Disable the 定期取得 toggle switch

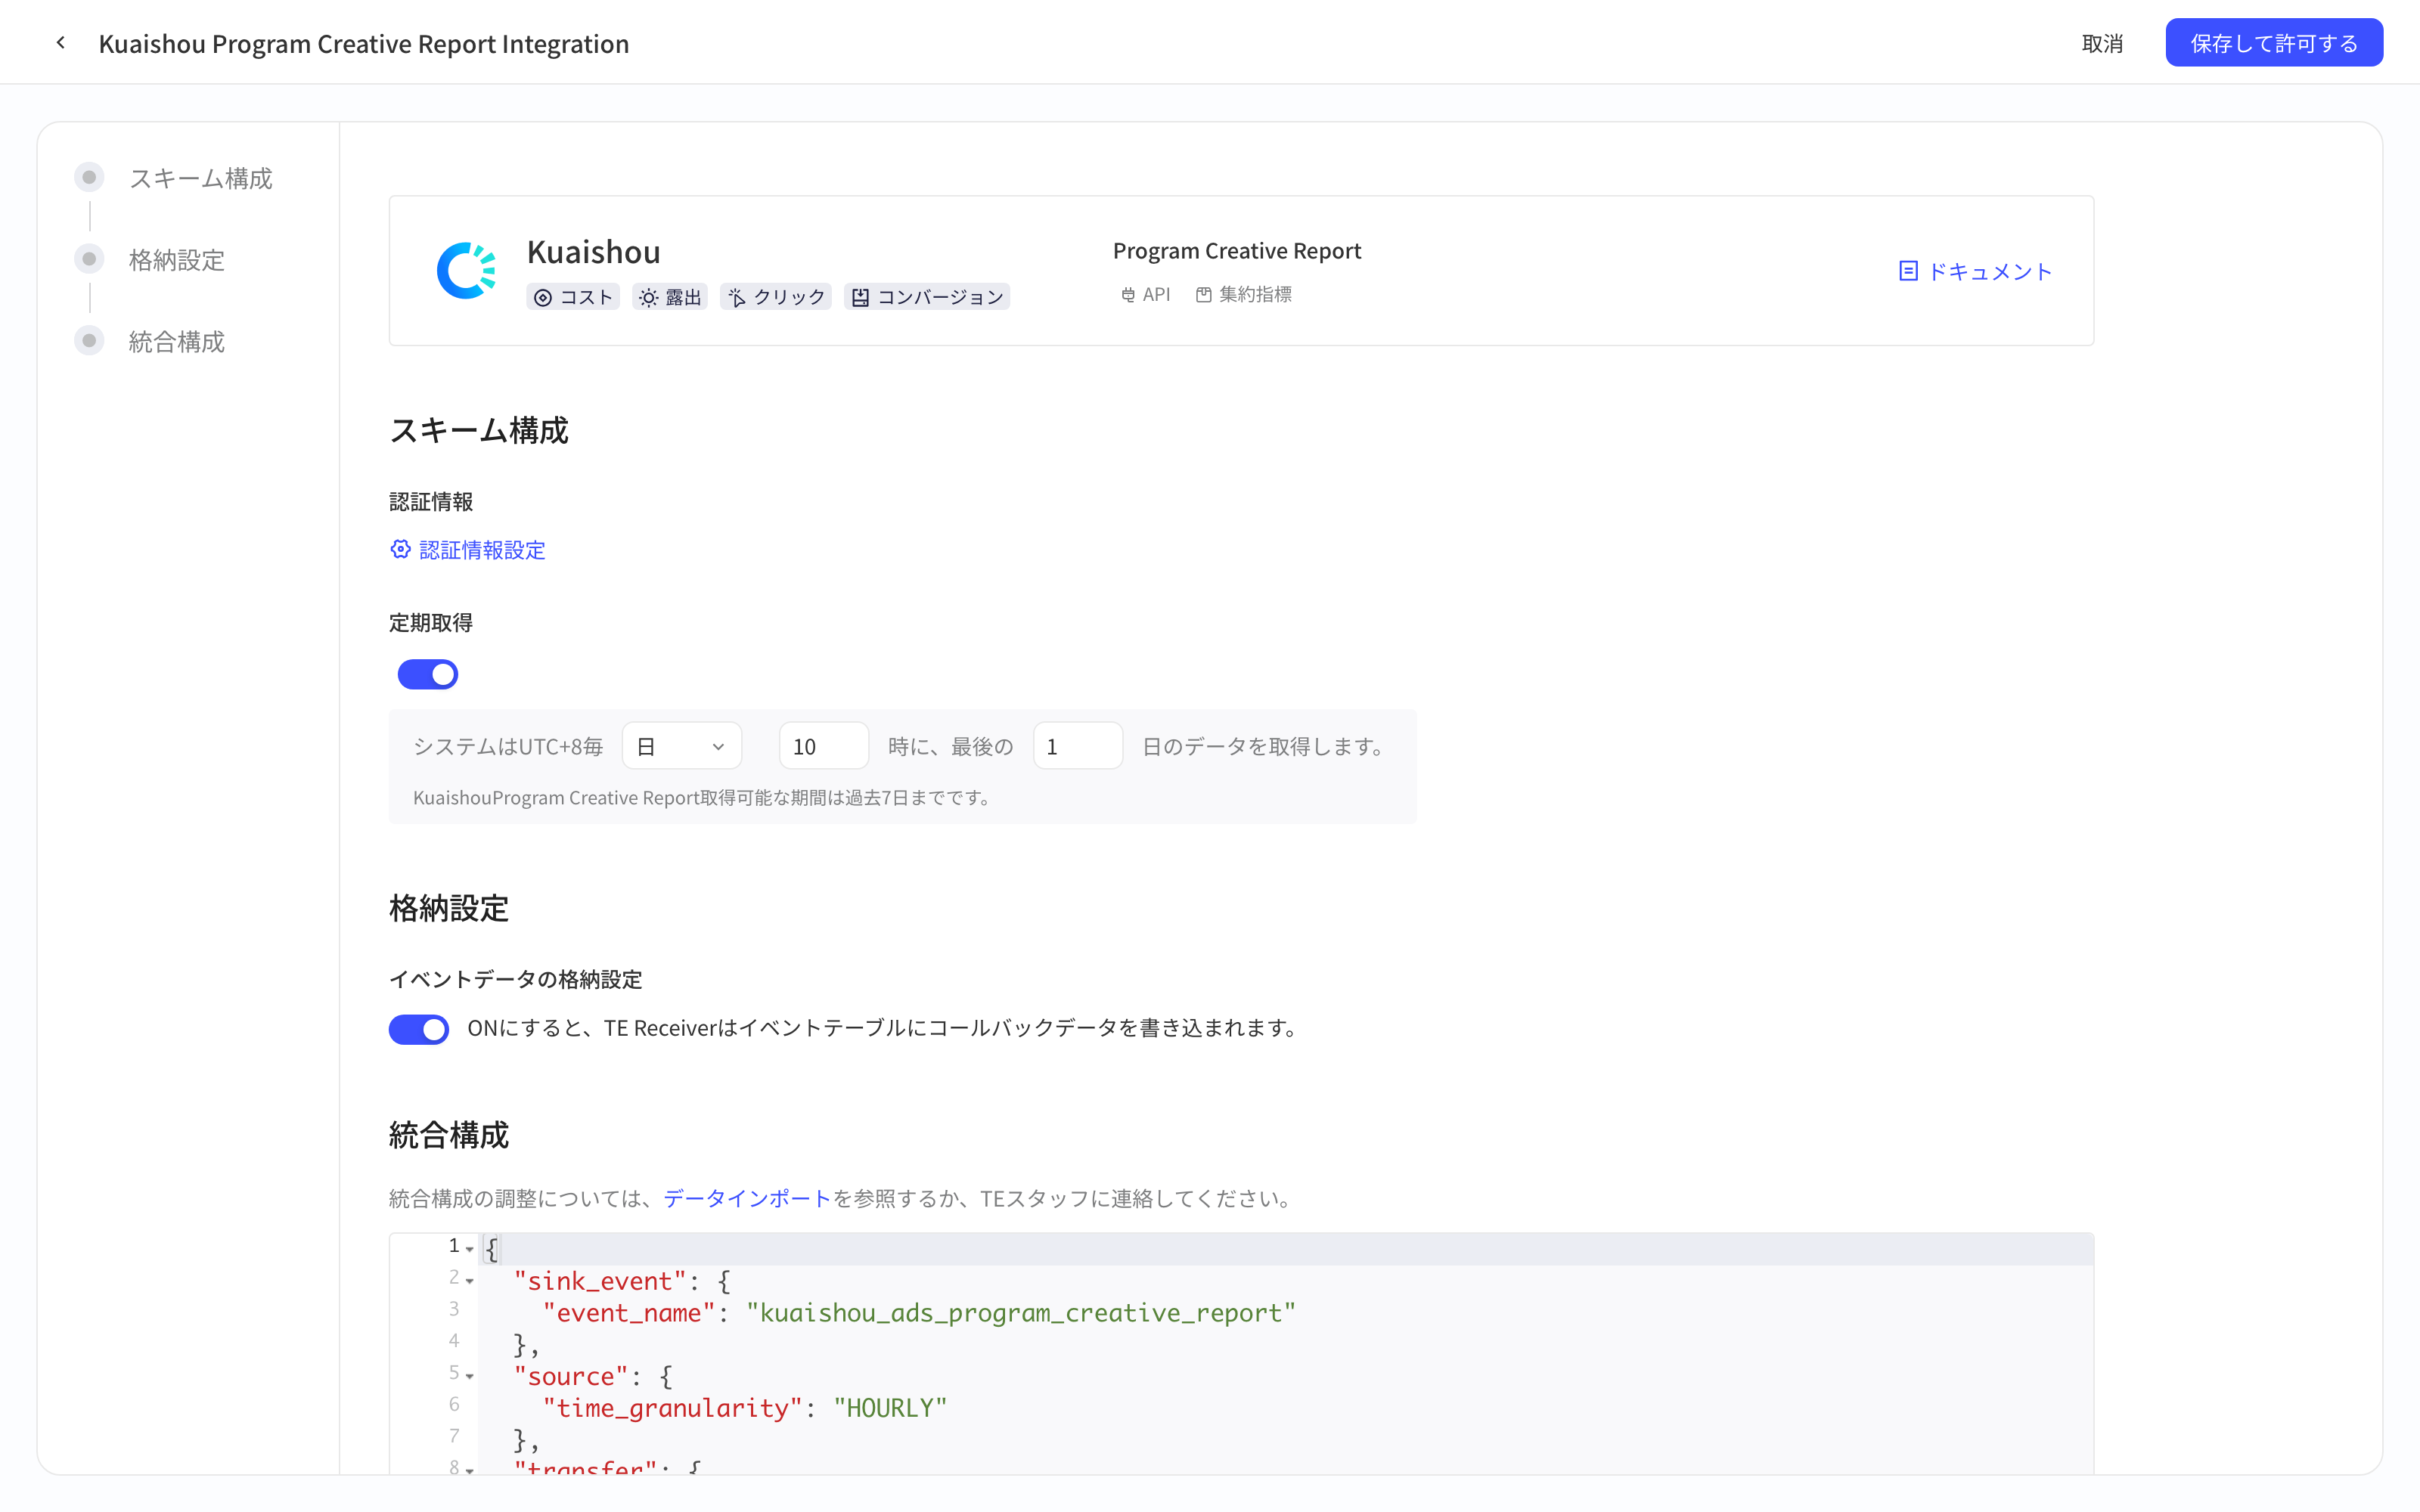[428, 674]
